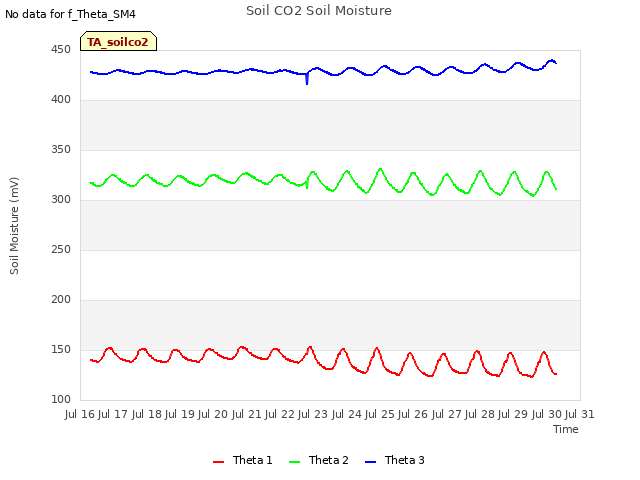Toggle Theta 3 series in legend
The image size is (640, 480).
click(395, 460)
